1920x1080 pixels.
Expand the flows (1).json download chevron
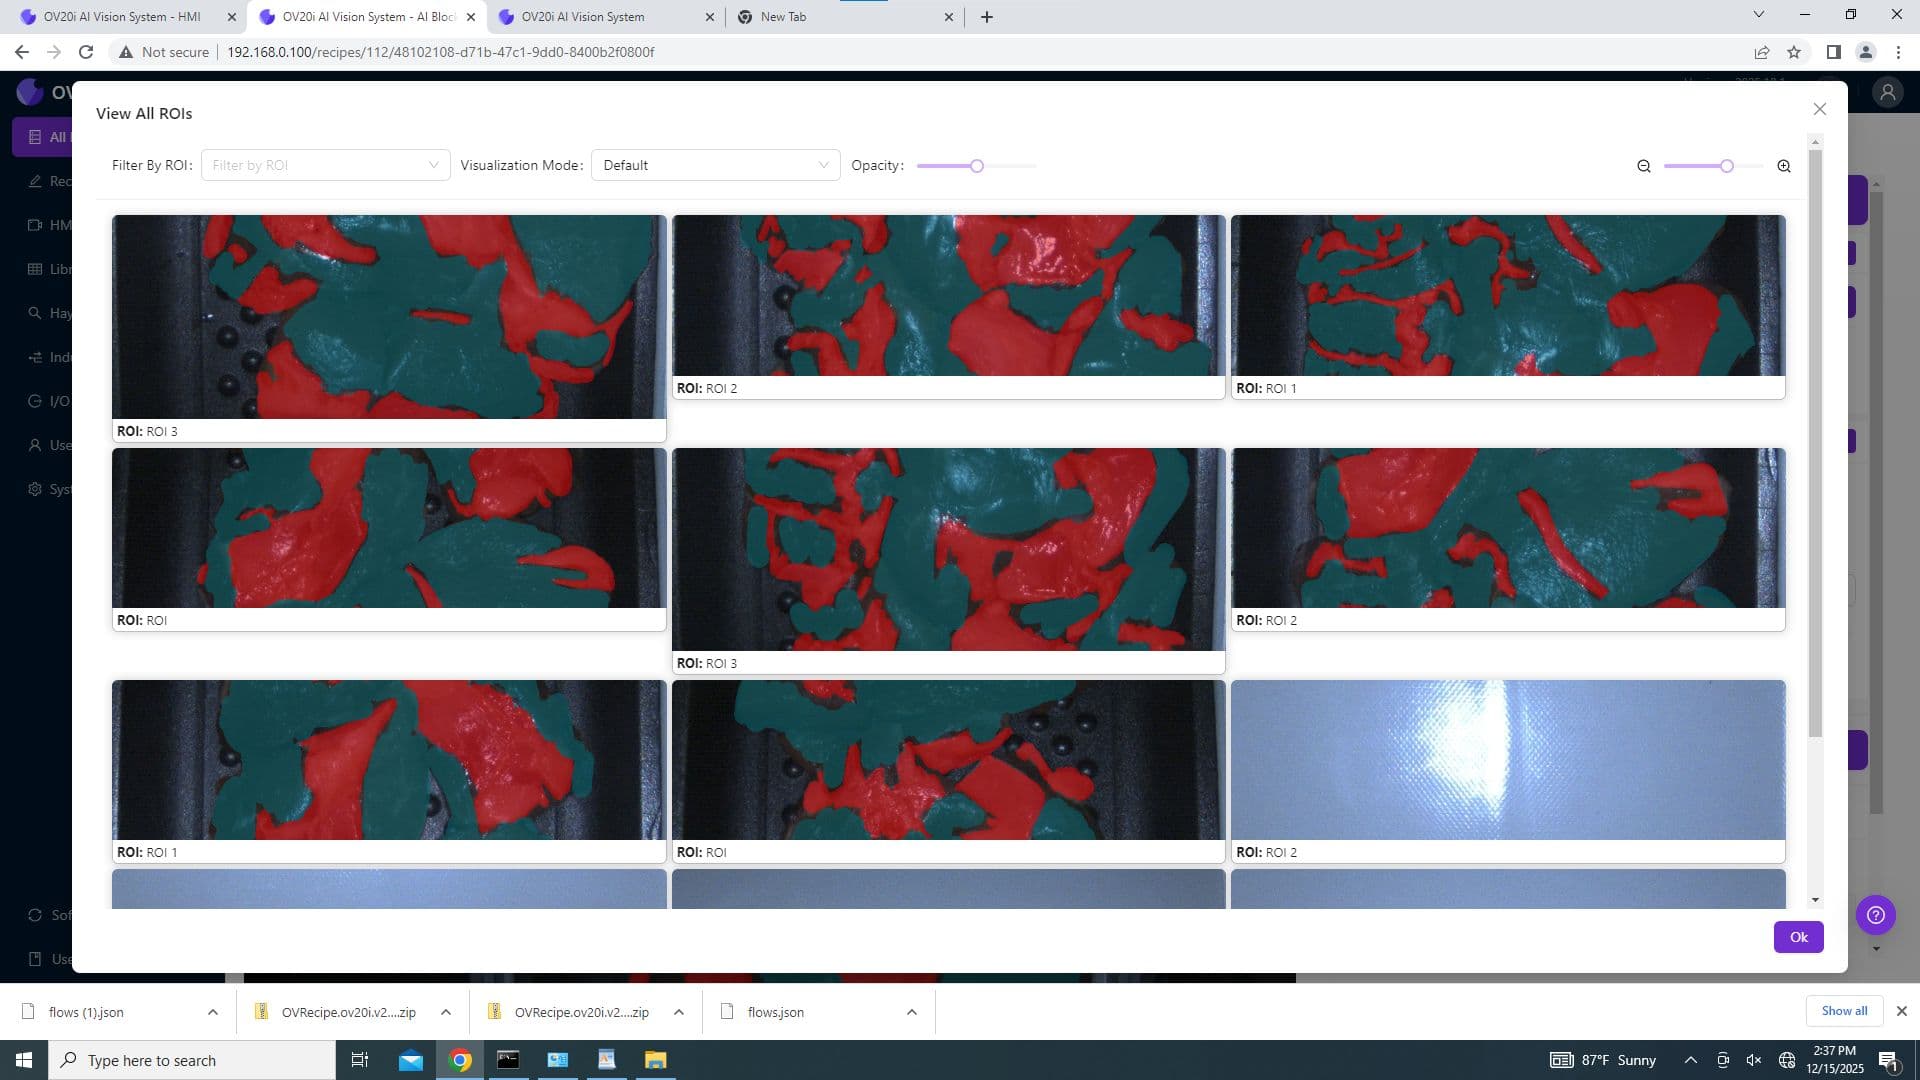[x=212, y=1011]
